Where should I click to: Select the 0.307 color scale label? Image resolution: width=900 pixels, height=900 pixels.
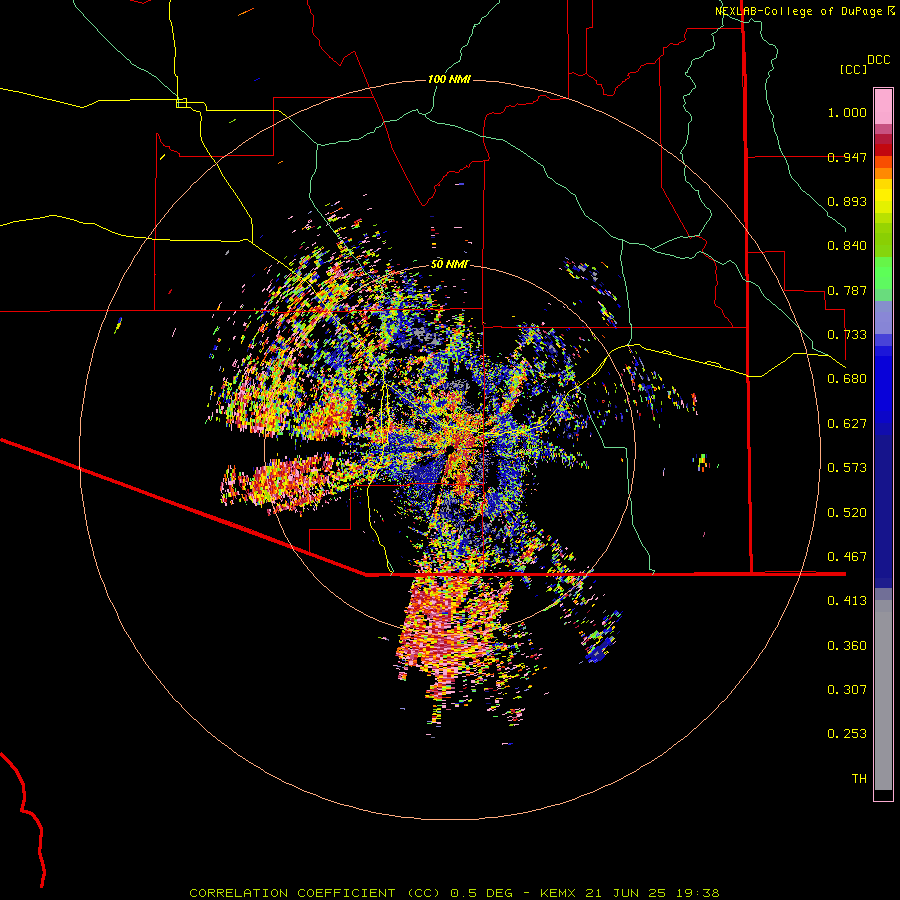[847, 690]
